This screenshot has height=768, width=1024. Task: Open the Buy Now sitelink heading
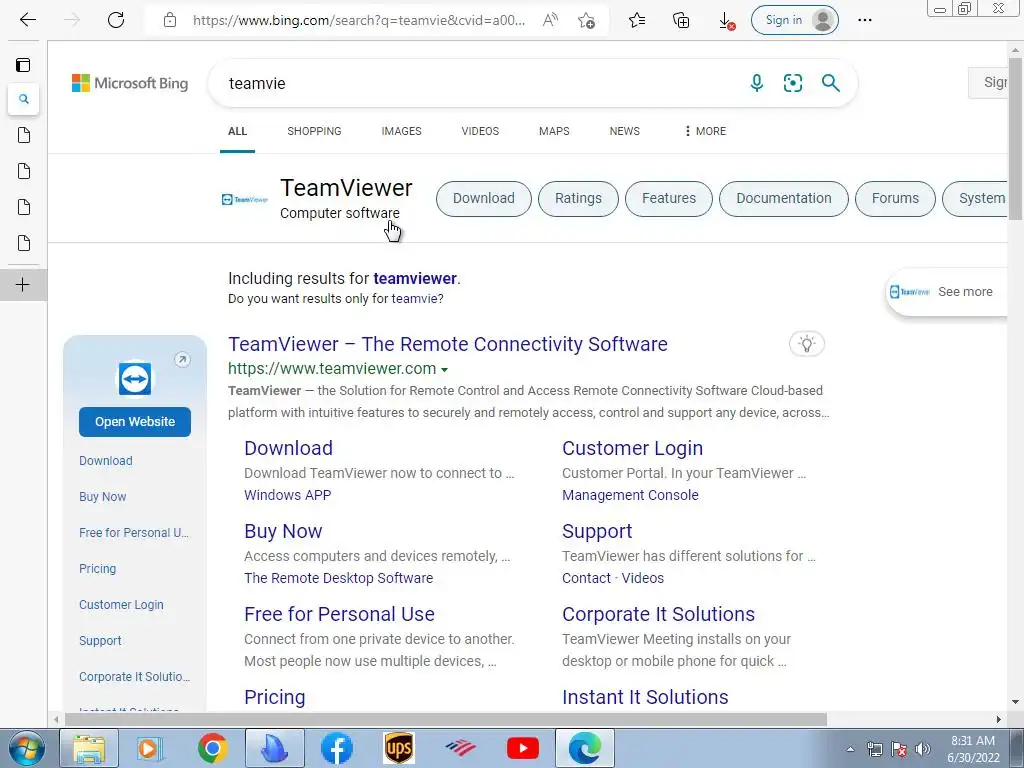pos(283,532)
